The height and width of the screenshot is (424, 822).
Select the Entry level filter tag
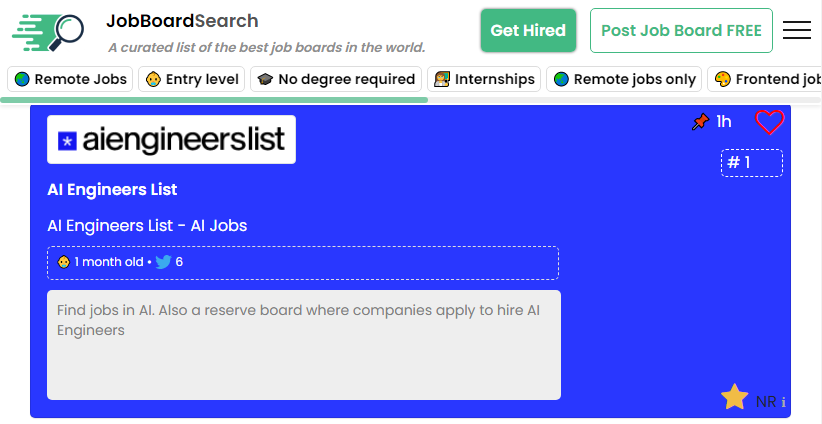pos(192,79)
